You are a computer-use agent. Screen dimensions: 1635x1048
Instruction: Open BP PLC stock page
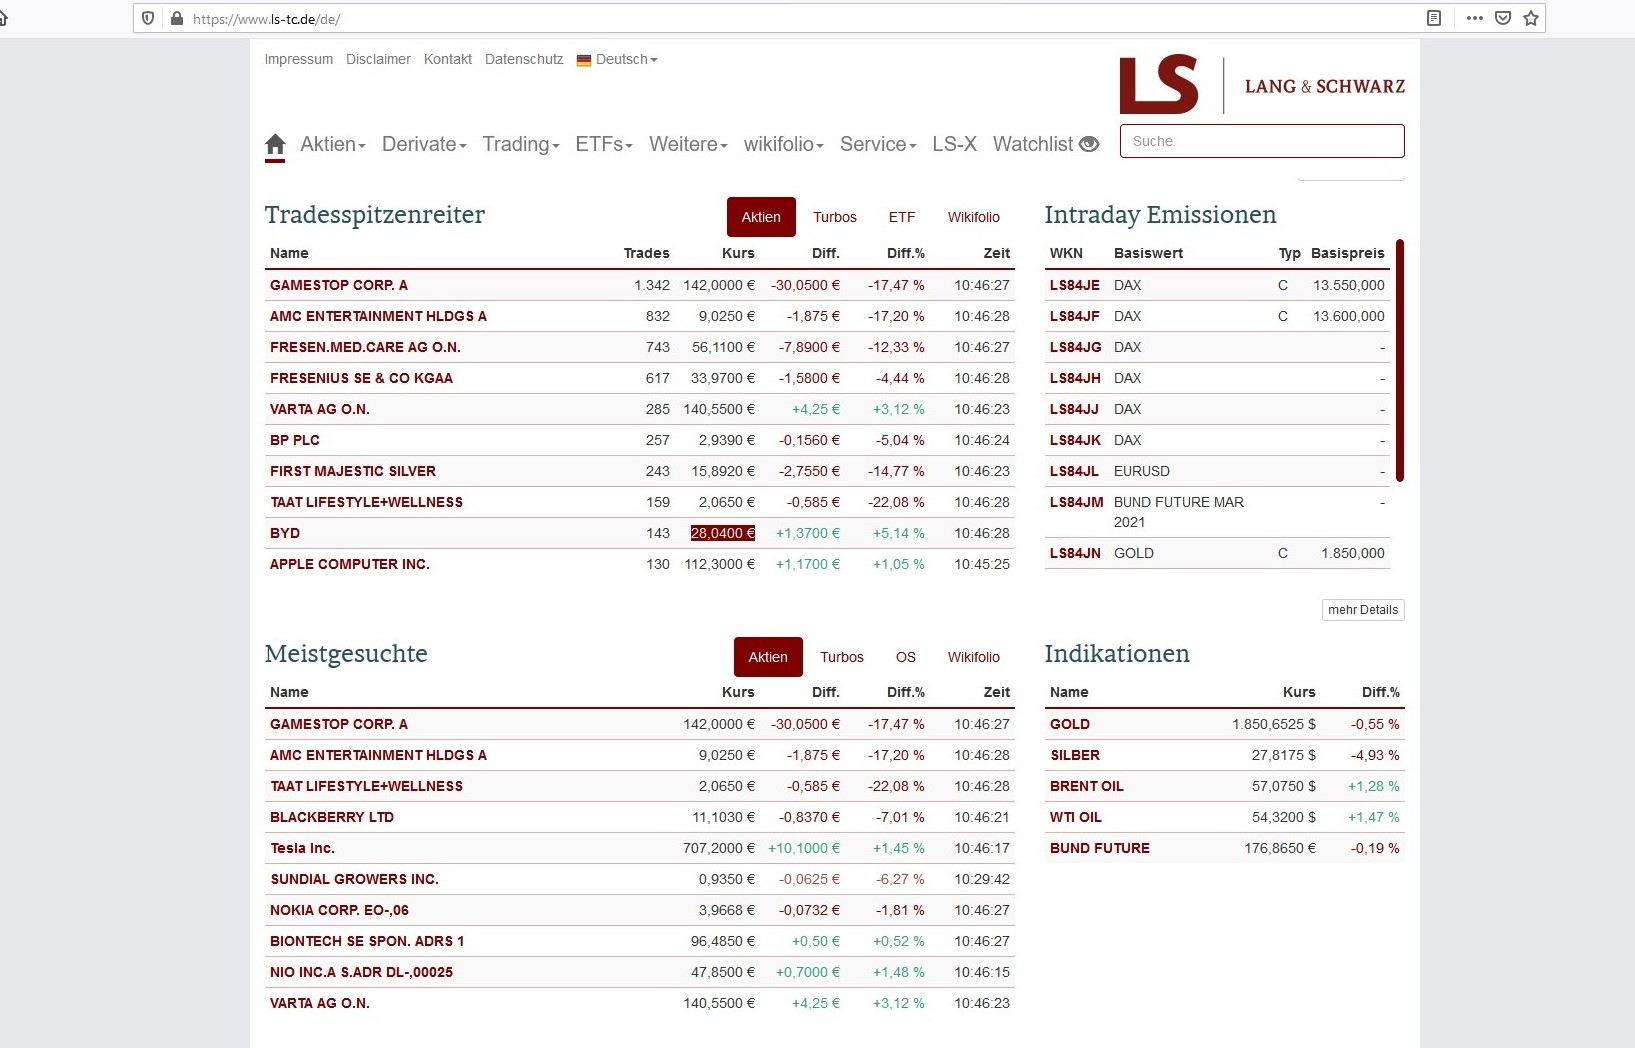tap(295, 440)
